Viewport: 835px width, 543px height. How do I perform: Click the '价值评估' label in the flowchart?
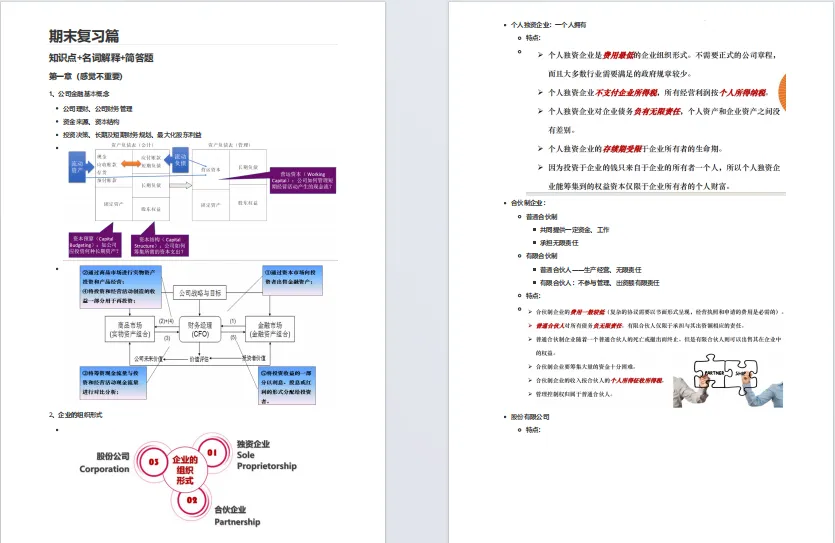click(200, 359)
